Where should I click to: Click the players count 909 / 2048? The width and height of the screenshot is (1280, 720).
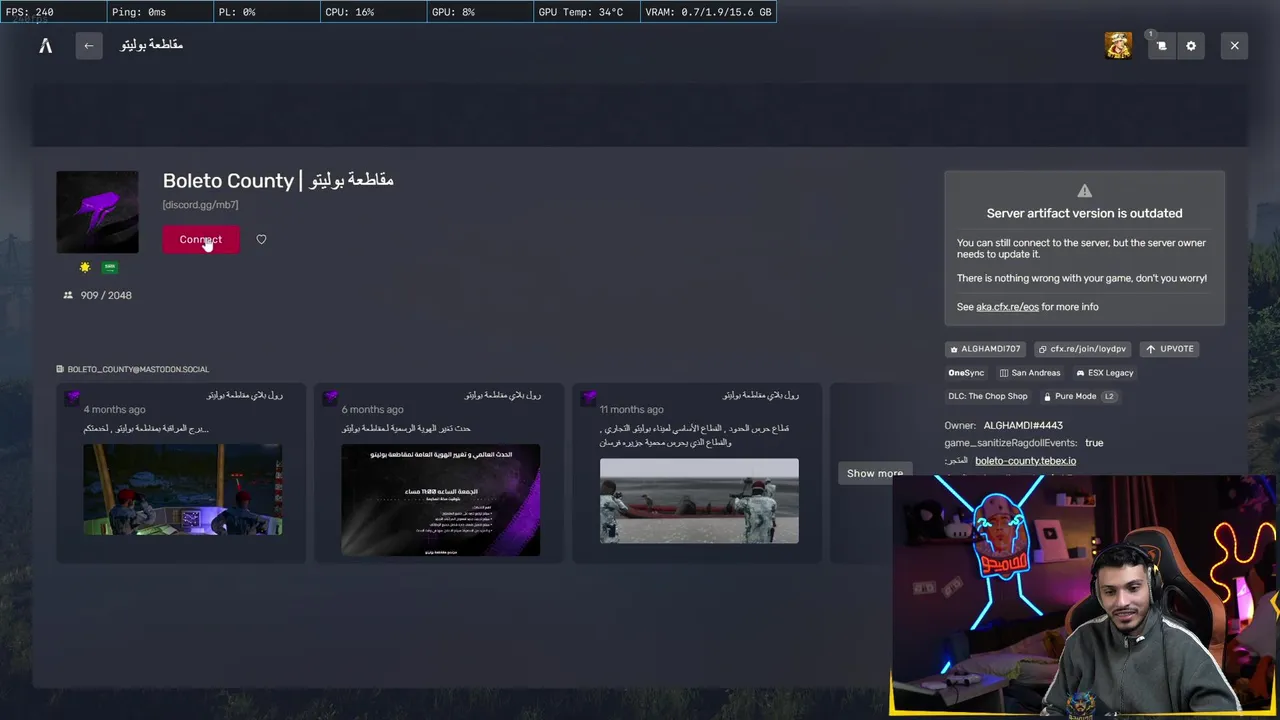(106, 295)
